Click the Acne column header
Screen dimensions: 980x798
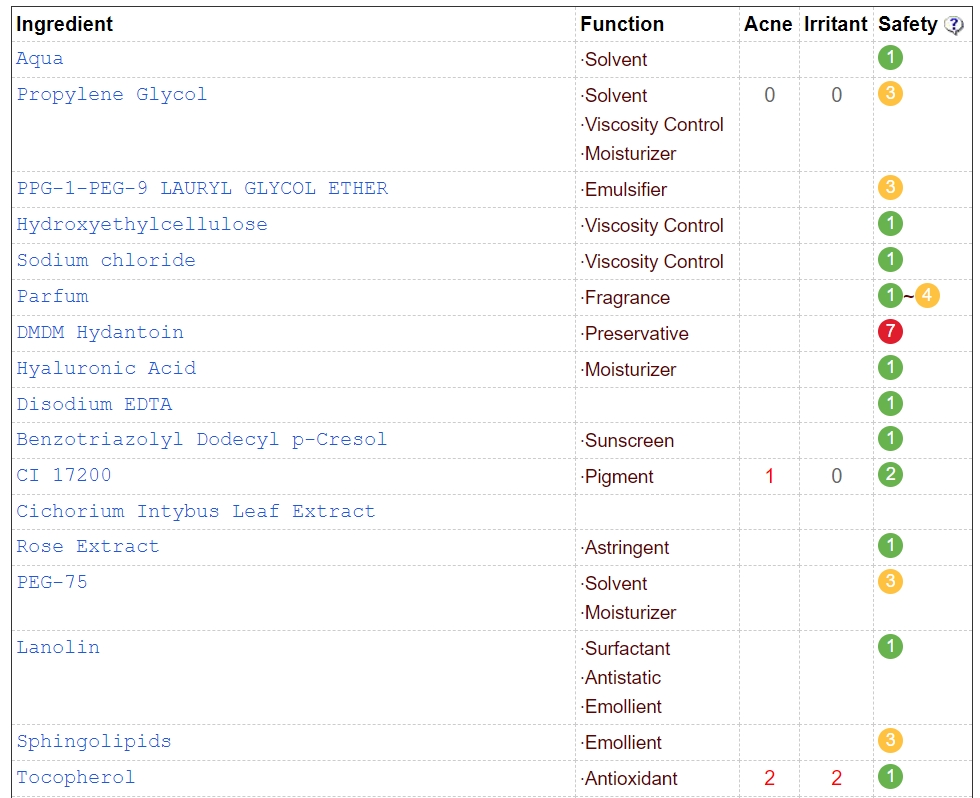[x=768, y=24]
